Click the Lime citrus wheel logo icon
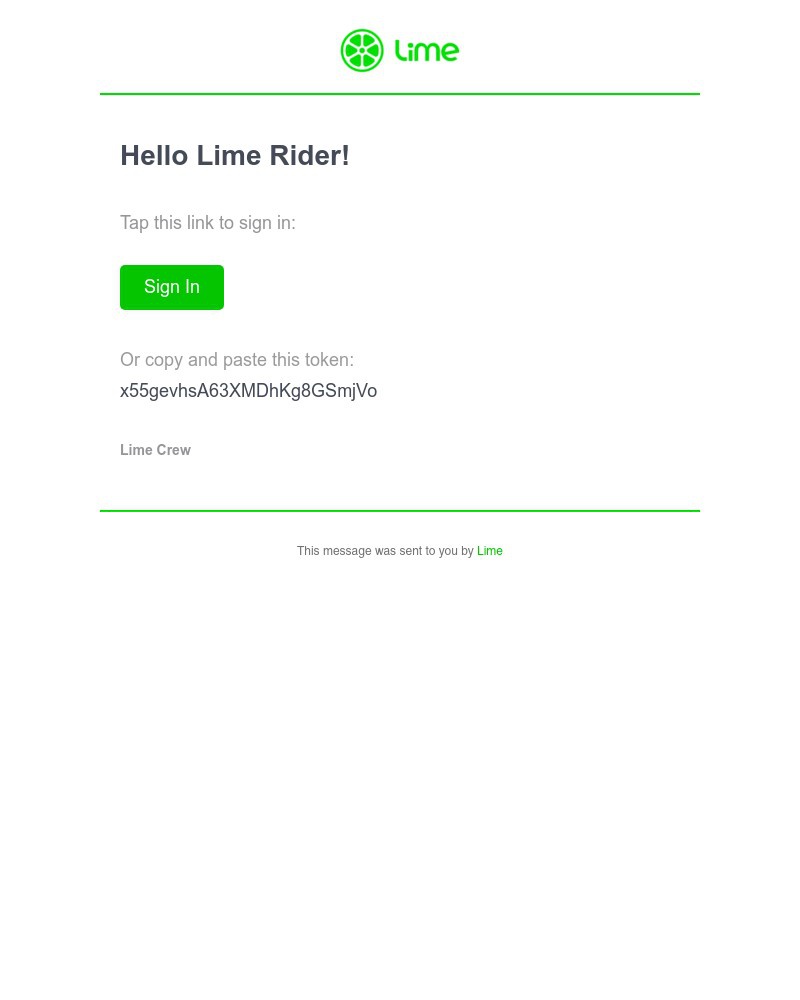800x1000 pixels. tap(362, 51)
